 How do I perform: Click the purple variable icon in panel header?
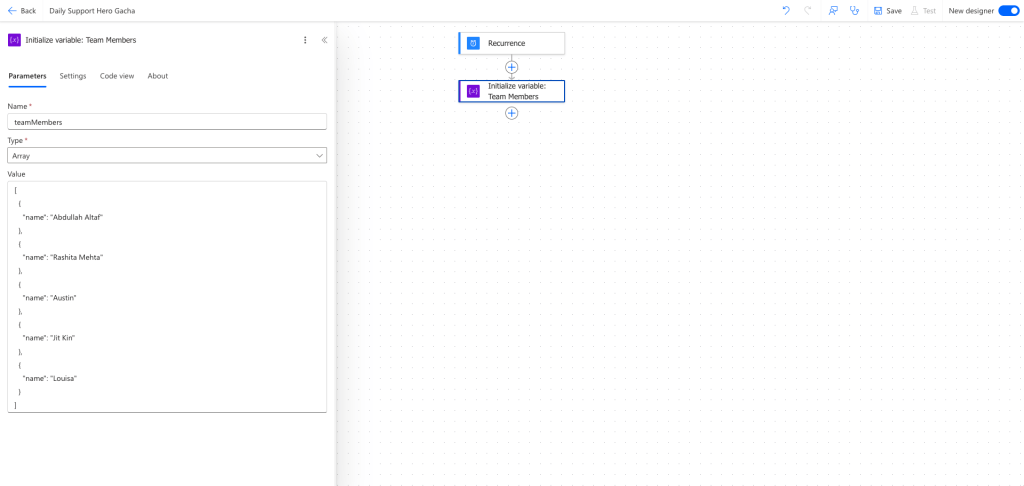(15, 40)
